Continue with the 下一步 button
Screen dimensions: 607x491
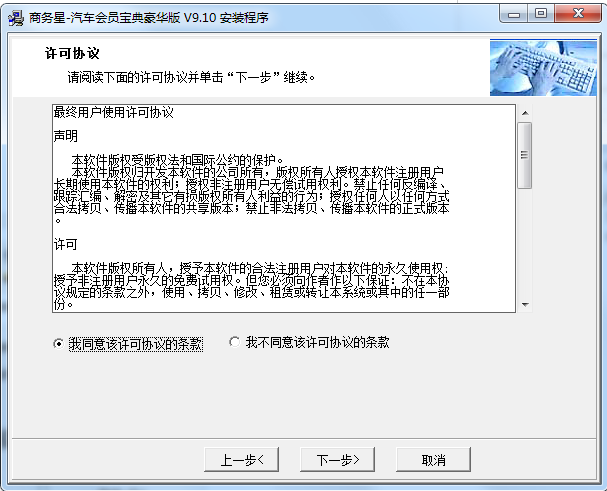pyautogui.click(x=338, y=460)
